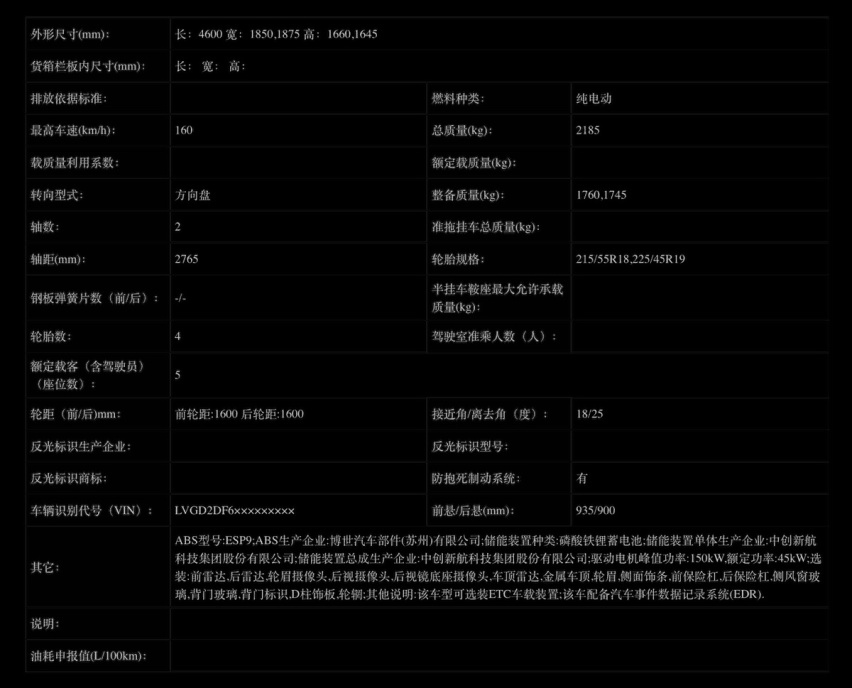Select the ABS value 有
The image size is (852, 688).
(582, 479)
